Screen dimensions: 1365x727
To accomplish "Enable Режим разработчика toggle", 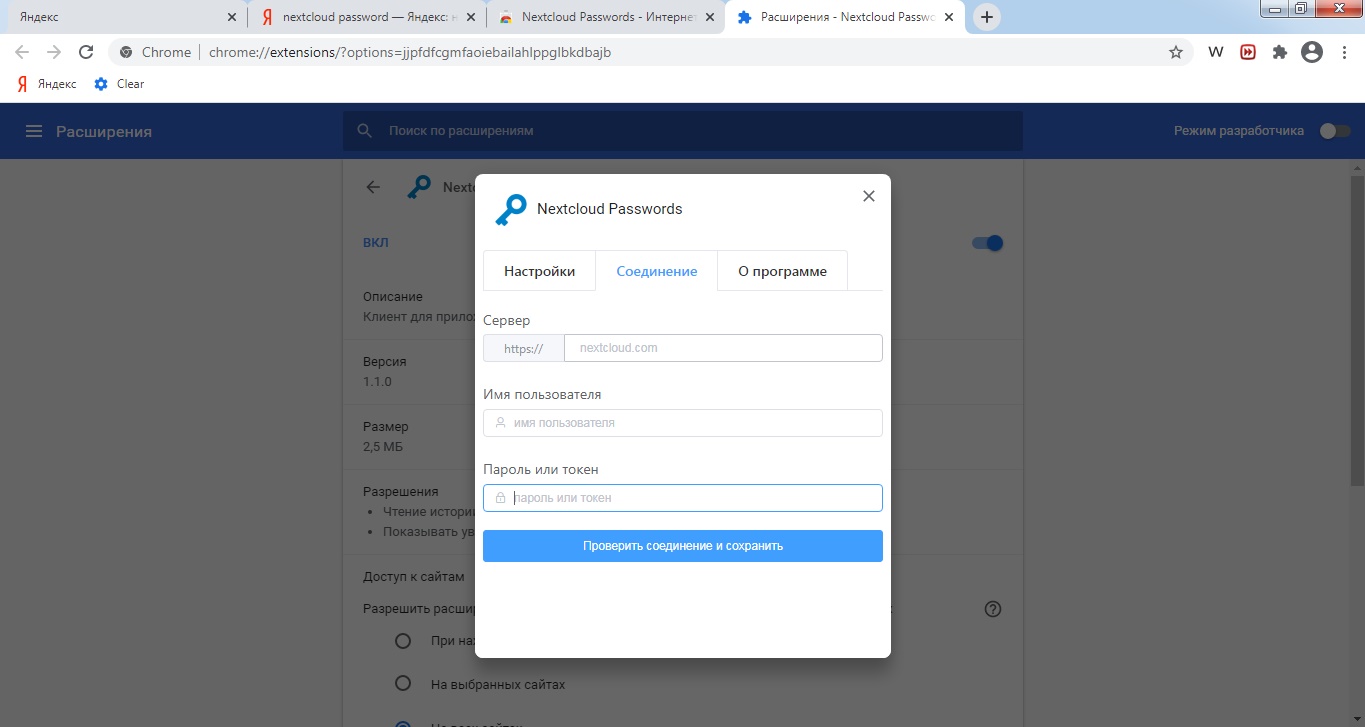I will (x=1335, y=130).
